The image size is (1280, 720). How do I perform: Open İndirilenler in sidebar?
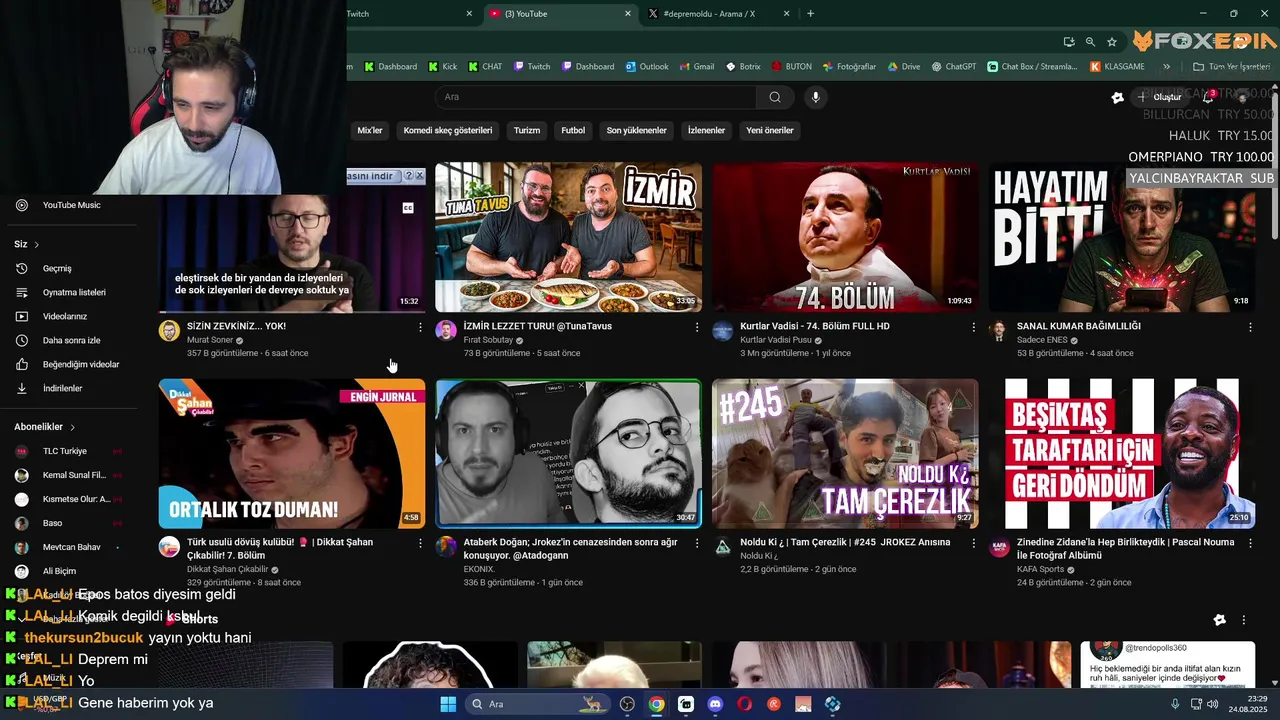point(70,388)
